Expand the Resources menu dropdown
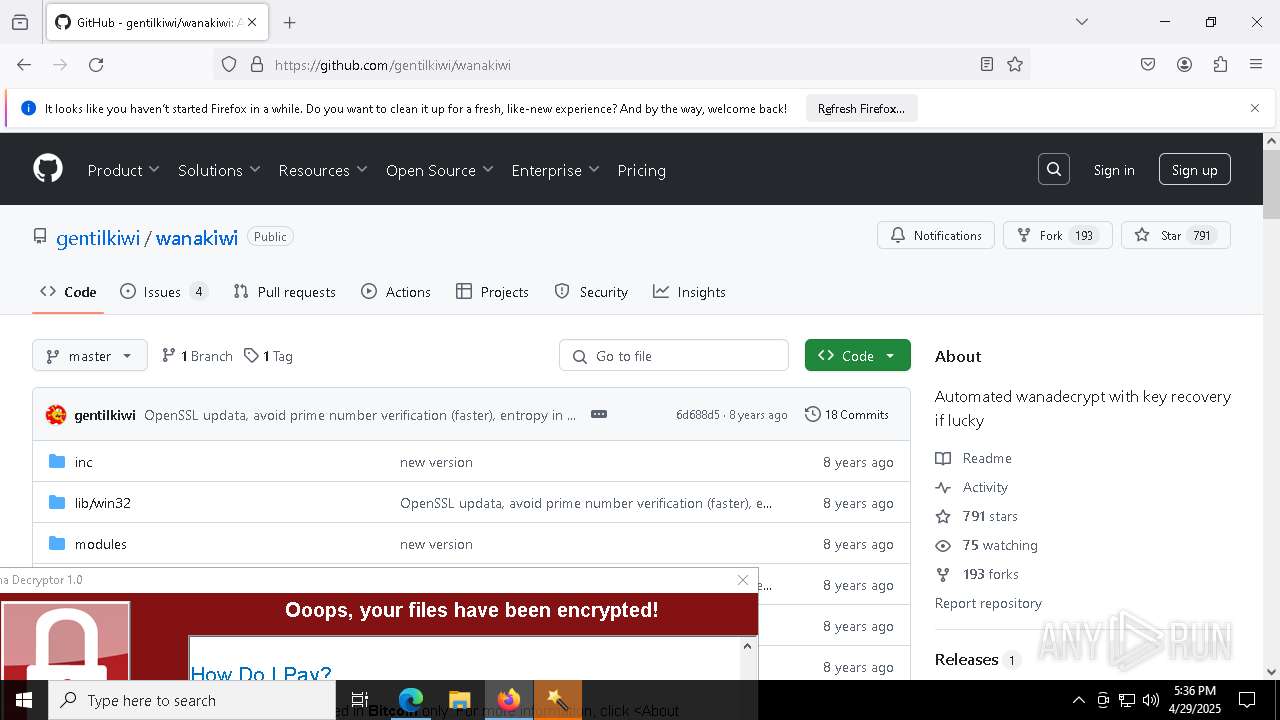The width and height of the screenshot is (1280, 720). coord(323,170)
